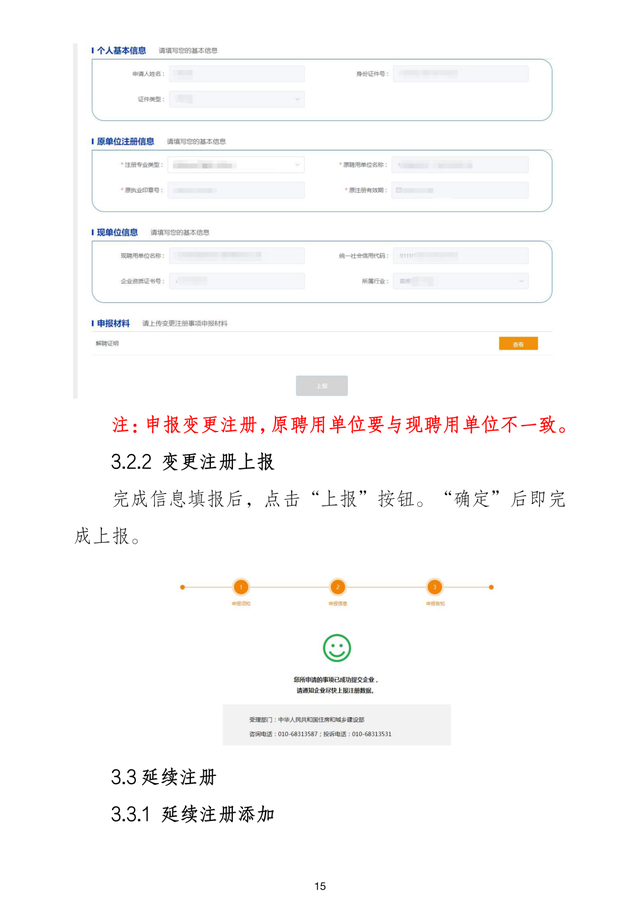Click the step 2 circle in the progress bar
640x901 pixels.
click(x=337, y=587)
